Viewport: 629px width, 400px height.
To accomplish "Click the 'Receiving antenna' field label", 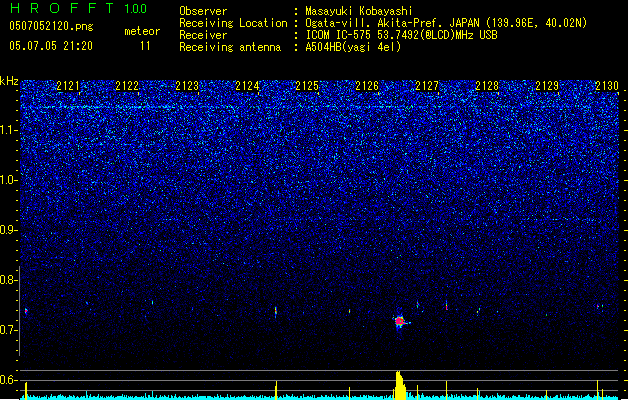I will pyautogui.click(x=230, y=47).
